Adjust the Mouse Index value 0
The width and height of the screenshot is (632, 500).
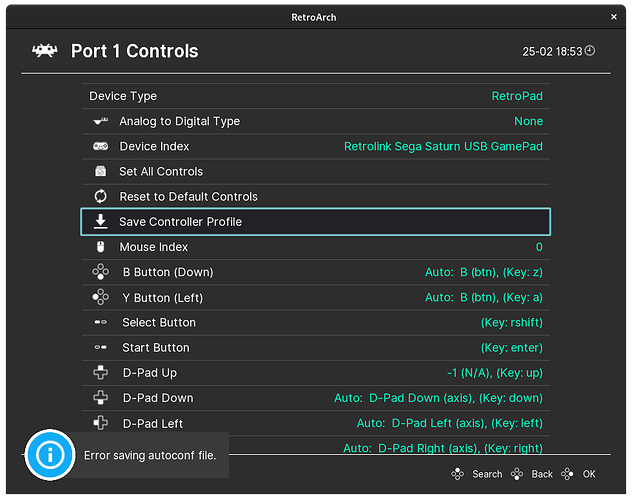coord(539,247)
